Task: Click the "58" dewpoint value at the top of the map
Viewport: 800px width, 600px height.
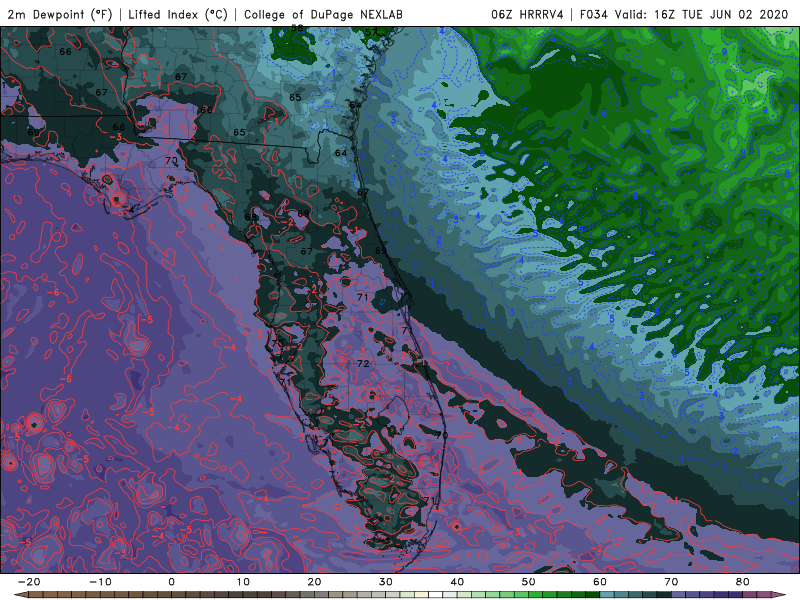Action: (297, 28)
